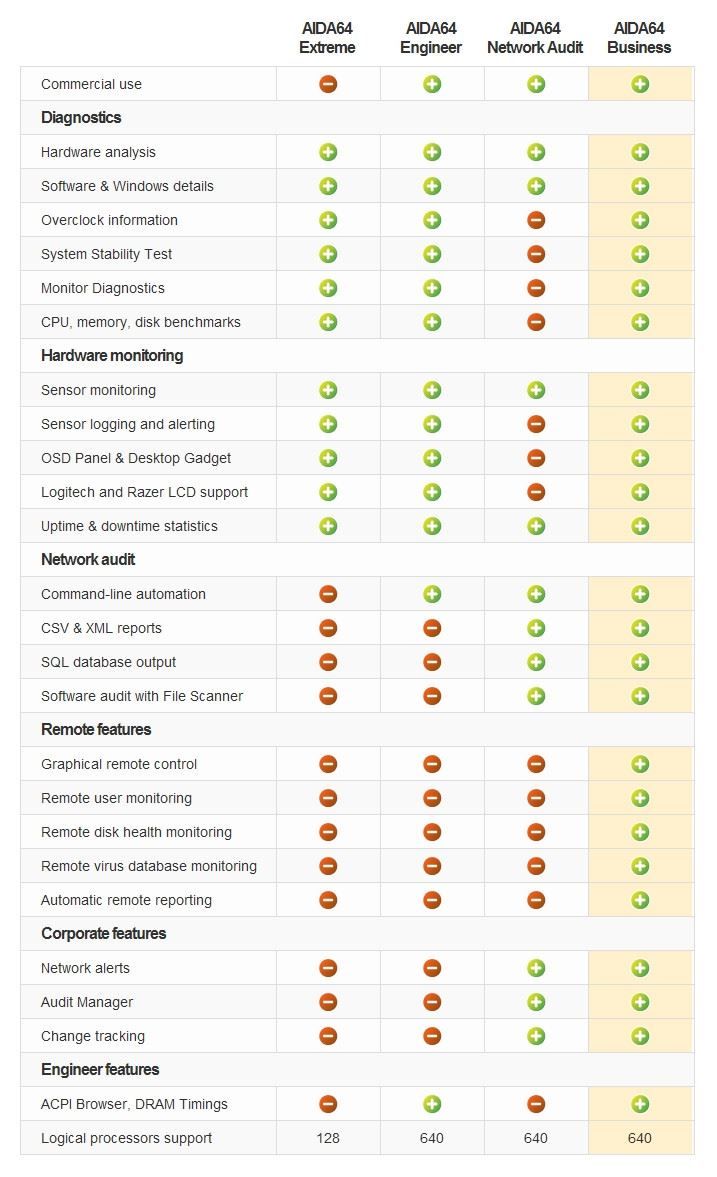The height and width of the screenshot is (1177, 717).
Task: Click the green plus for ACPI Browser under Engineer
Action: point(432,1104)
